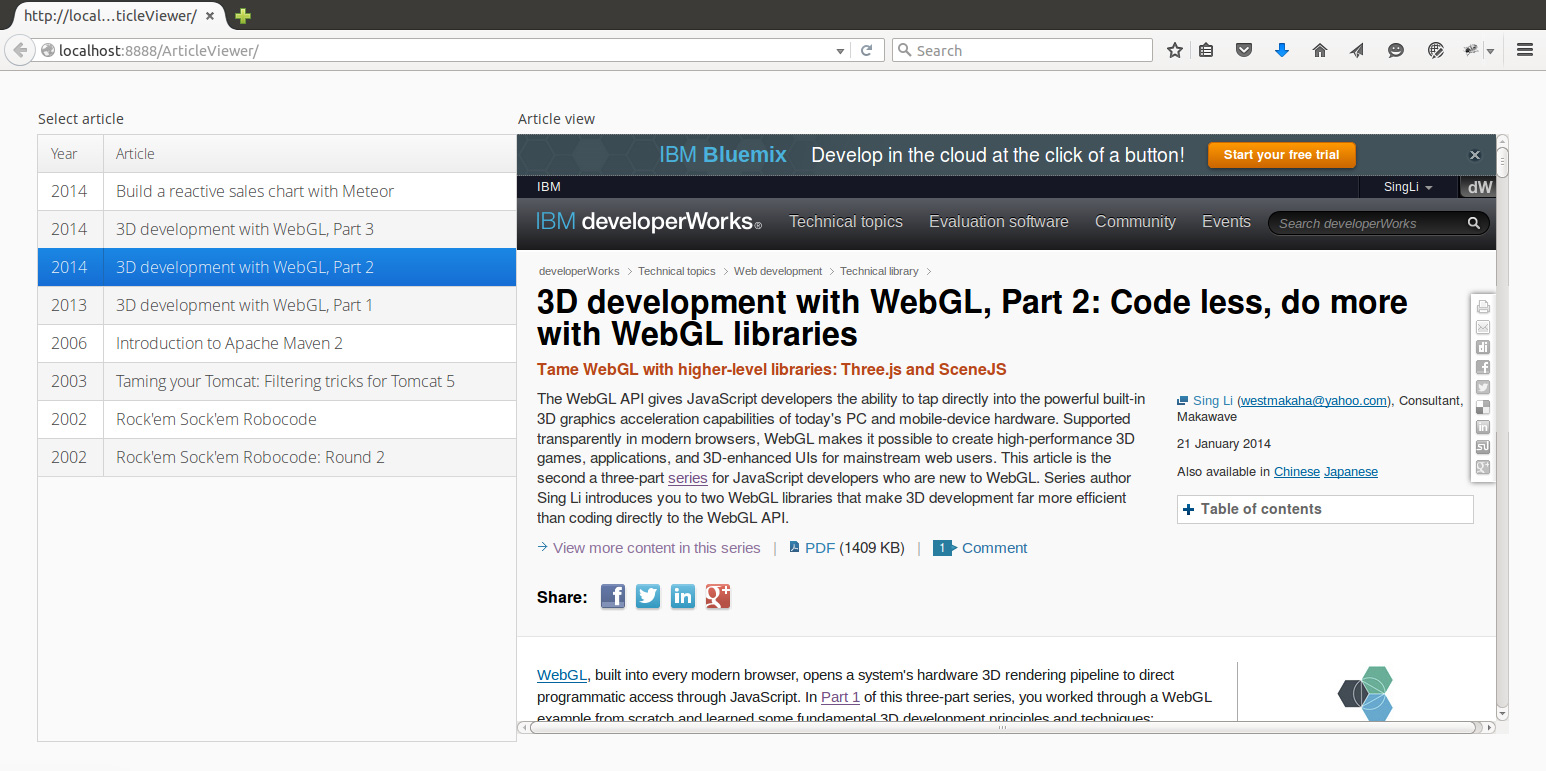Open the Community menu
Screen dimensions: 1546x771
[x=1135, y=222]
